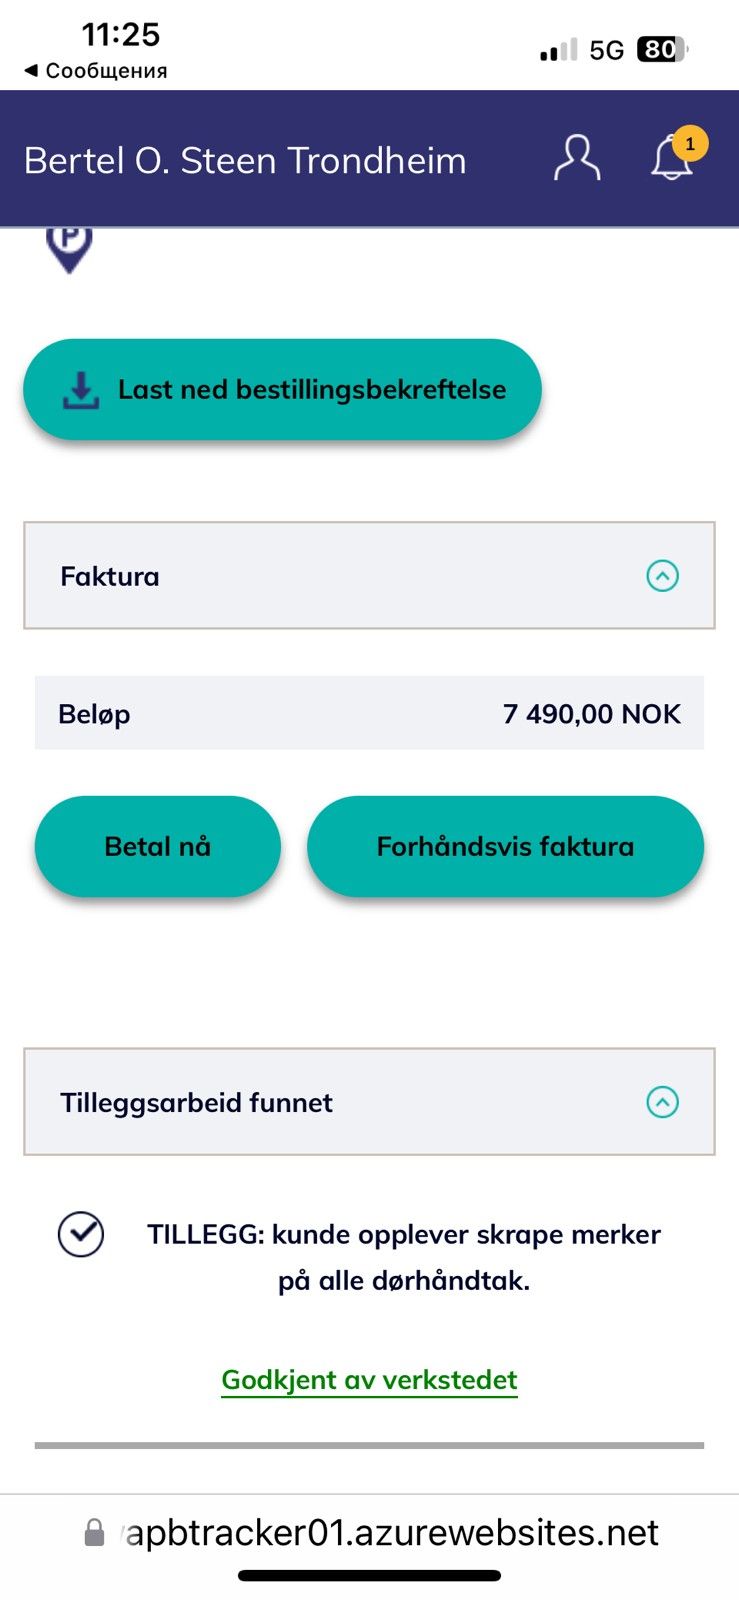Tap the Tilleggsarbeid funnet header
The height and width of the screenshot is (1600, 739).
(369, 1102)
